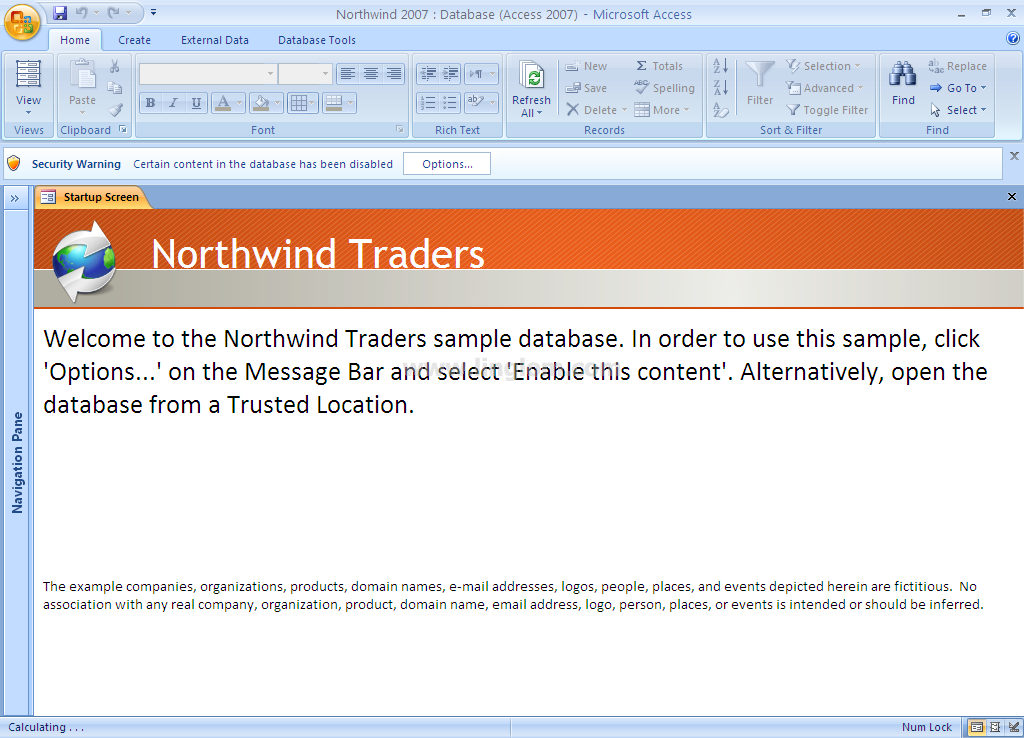
Task: Click the Cut scissors icon
Action: click(x=115, y=66)
